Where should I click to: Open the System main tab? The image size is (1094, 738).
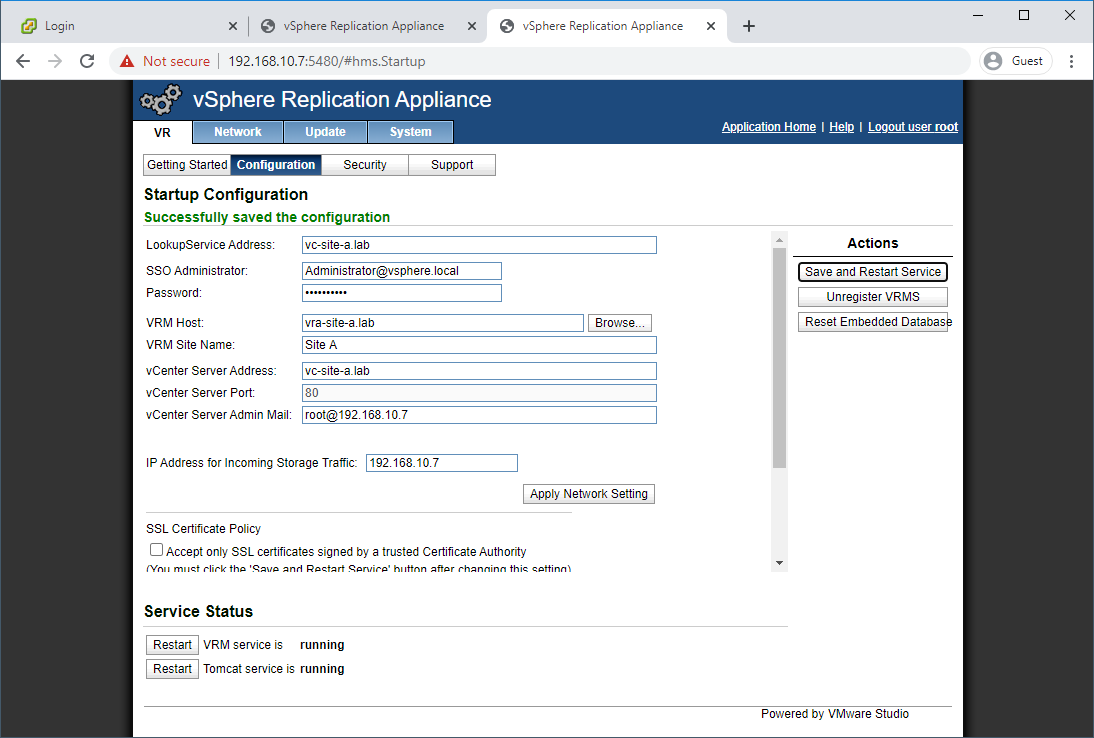(x=410, y=132)
